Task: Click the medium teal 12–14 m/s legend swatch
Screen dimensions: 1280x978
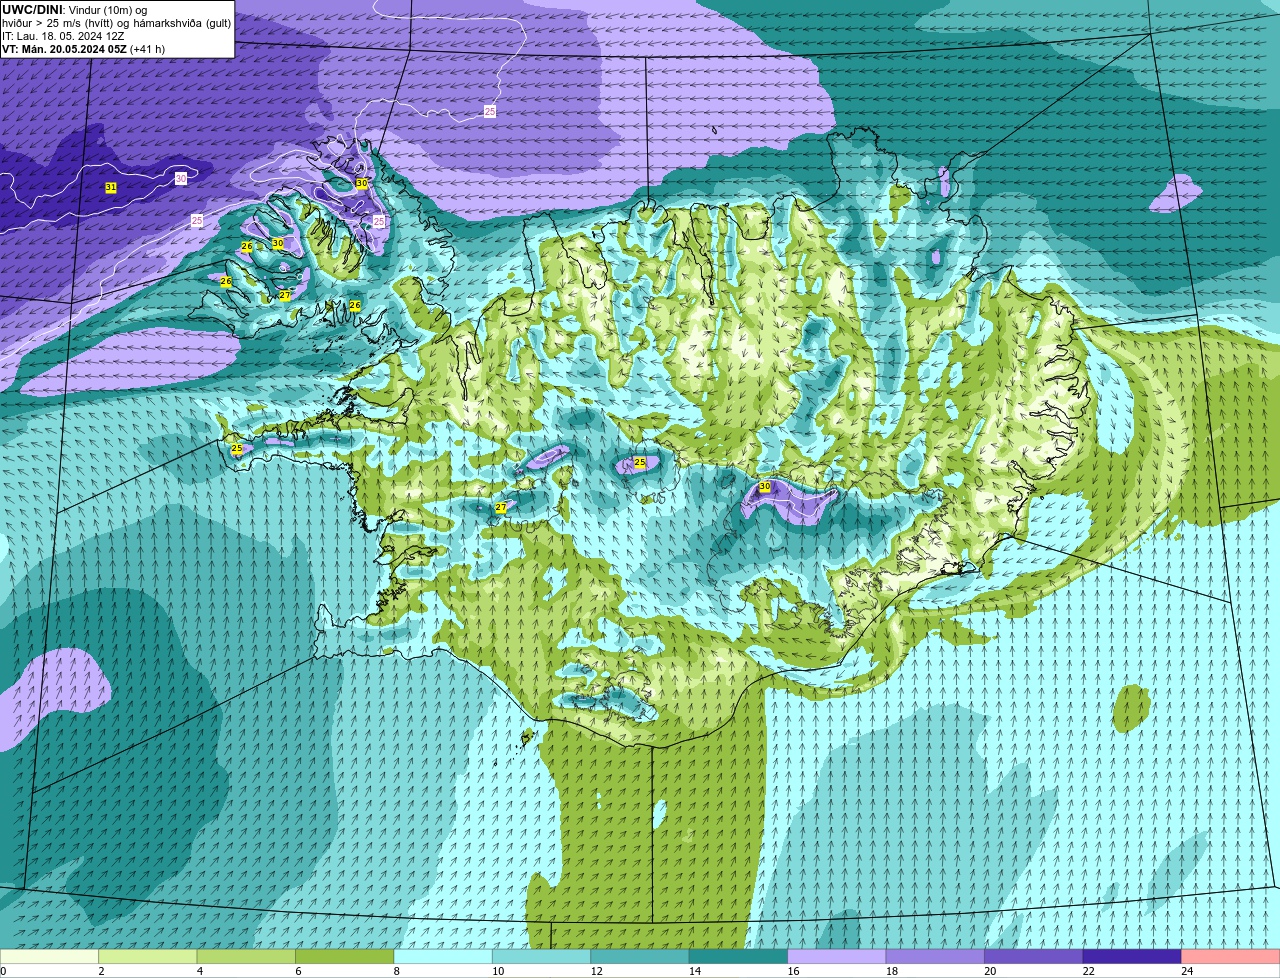Action: 640,956
